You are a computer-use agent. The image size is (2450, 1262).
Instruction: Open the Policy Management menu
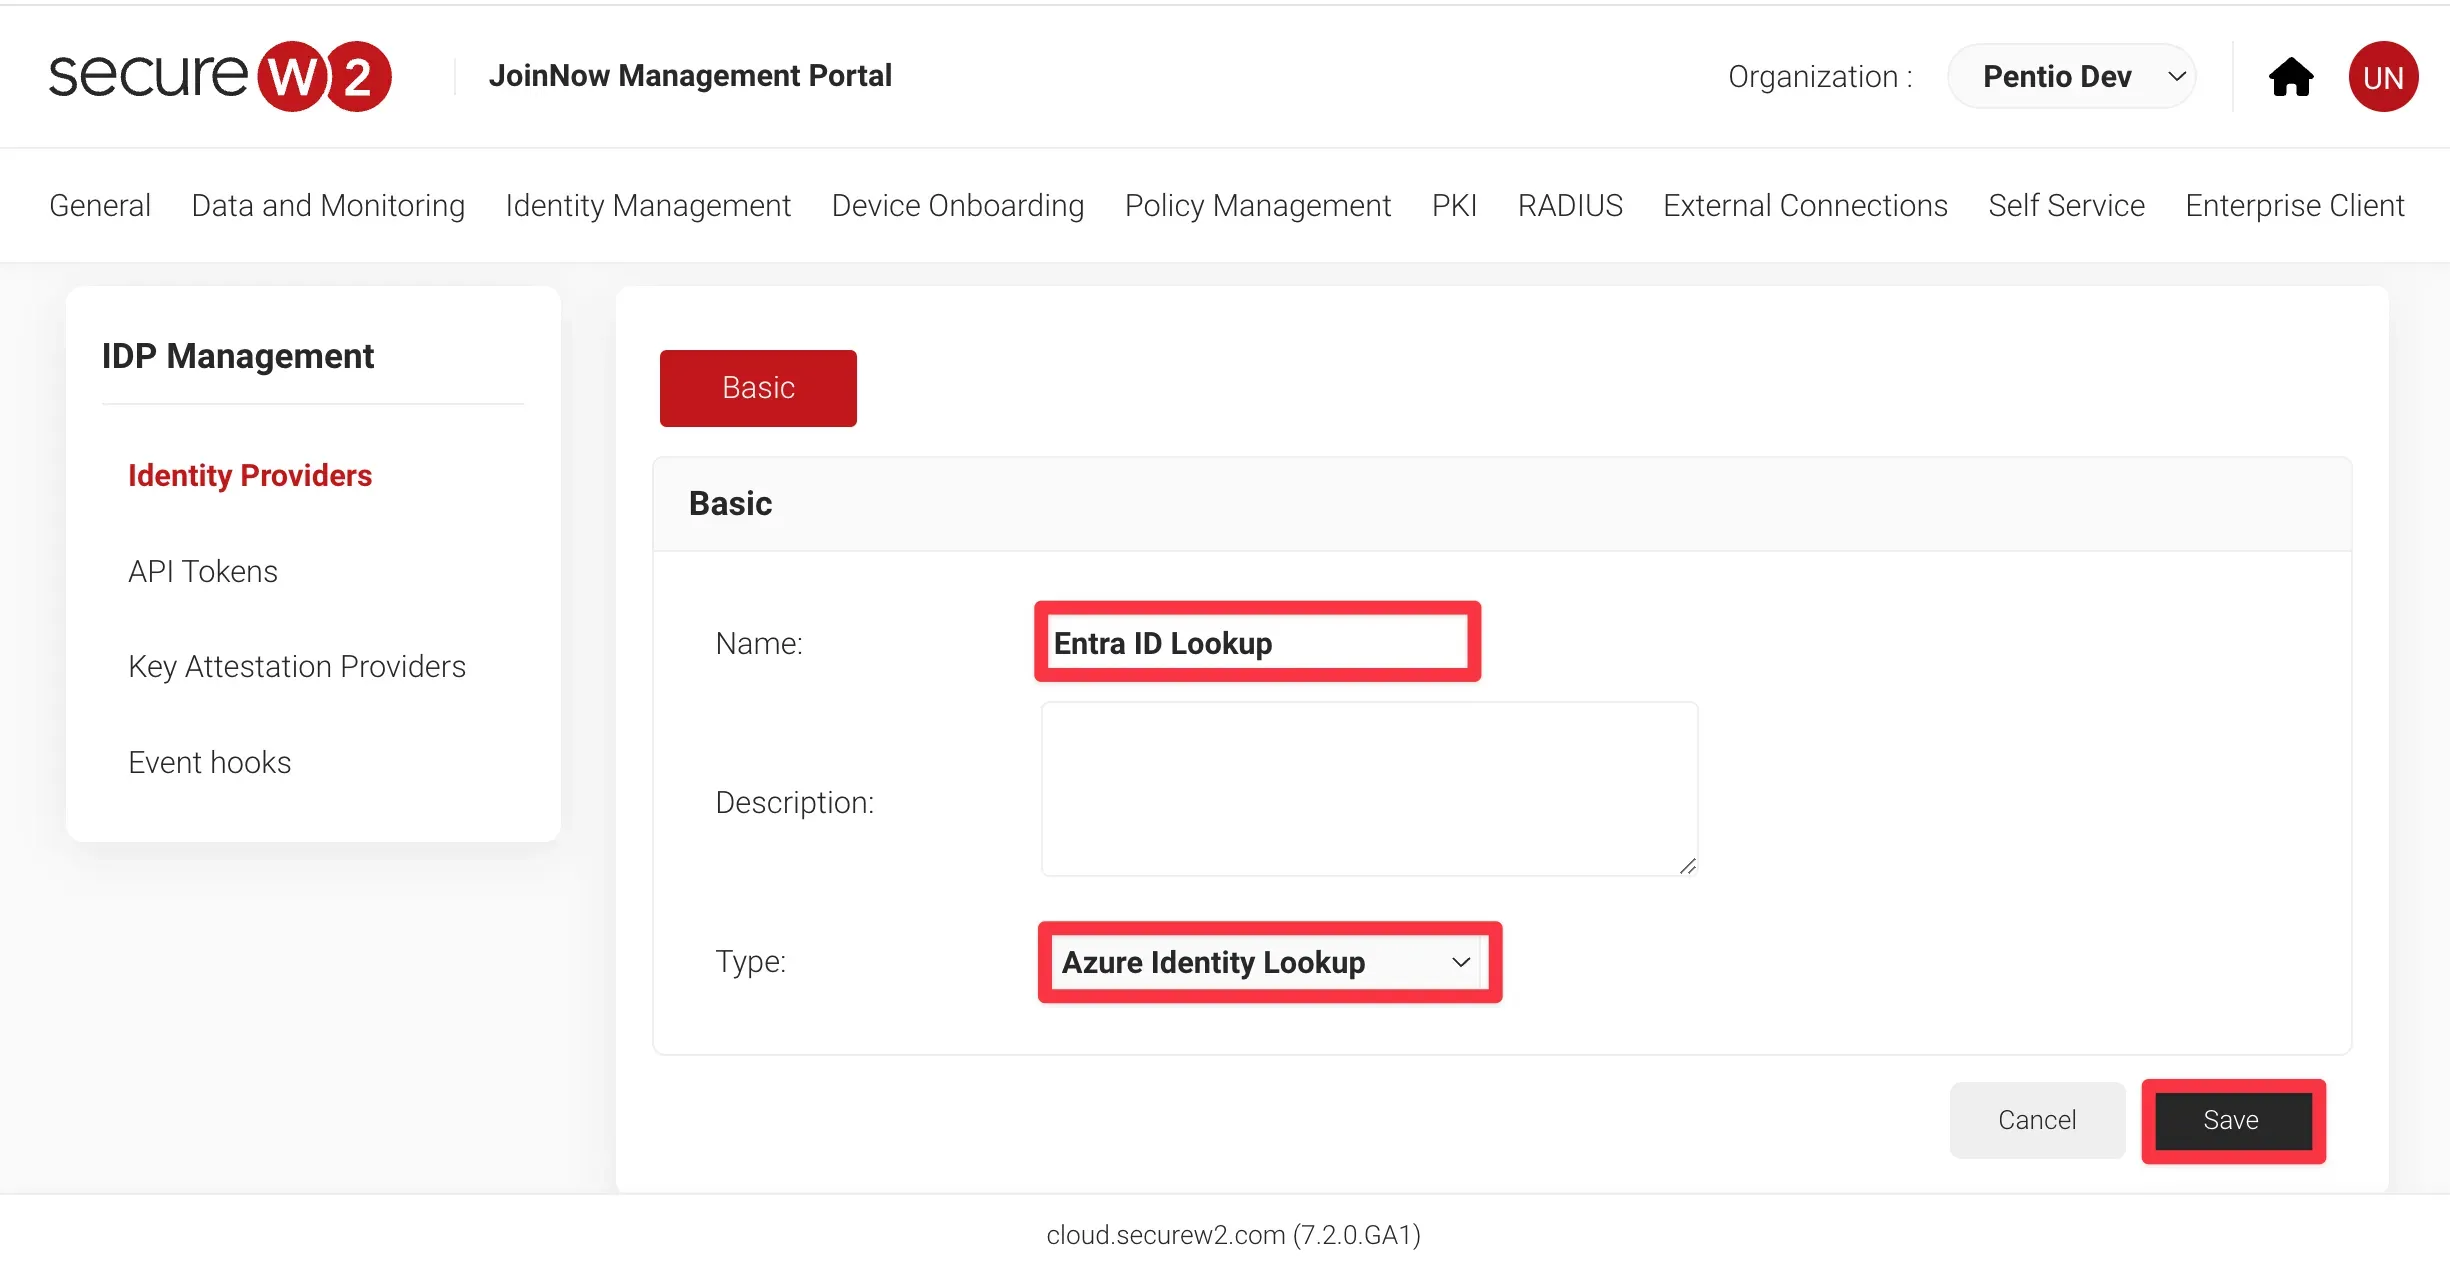point(1257,205)
